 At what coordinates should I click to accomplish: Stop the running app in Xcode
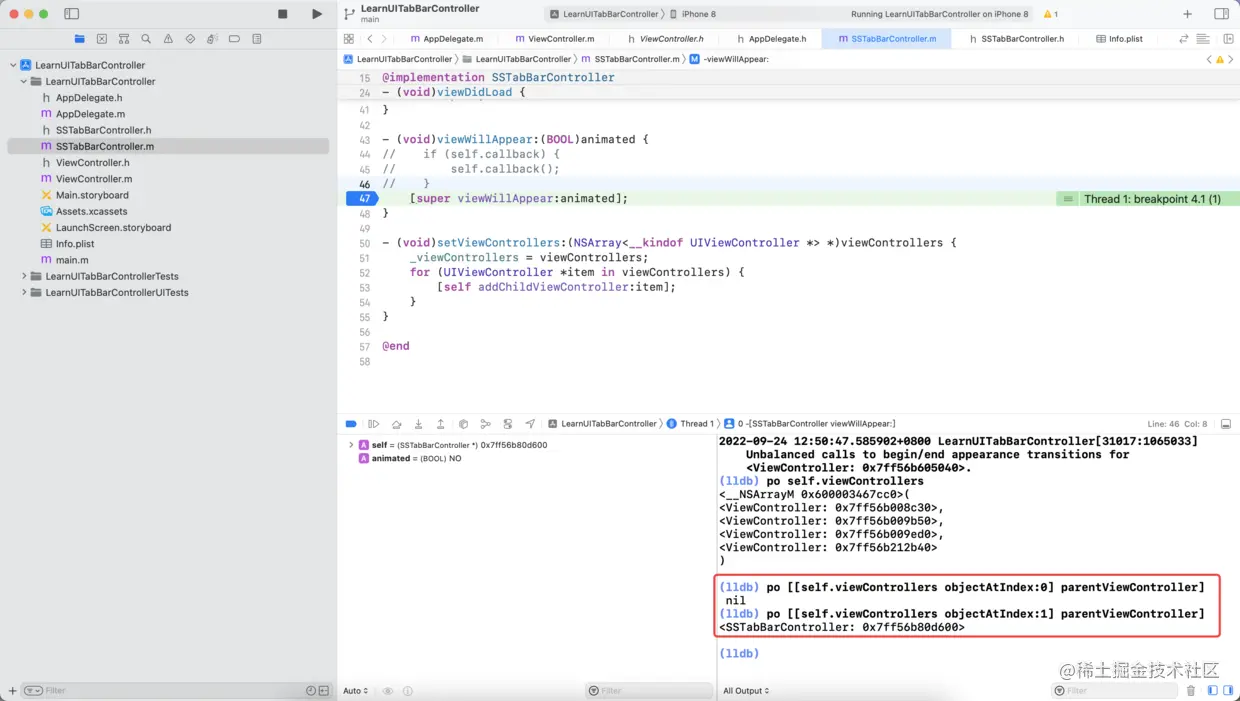(x=283, y=14)
